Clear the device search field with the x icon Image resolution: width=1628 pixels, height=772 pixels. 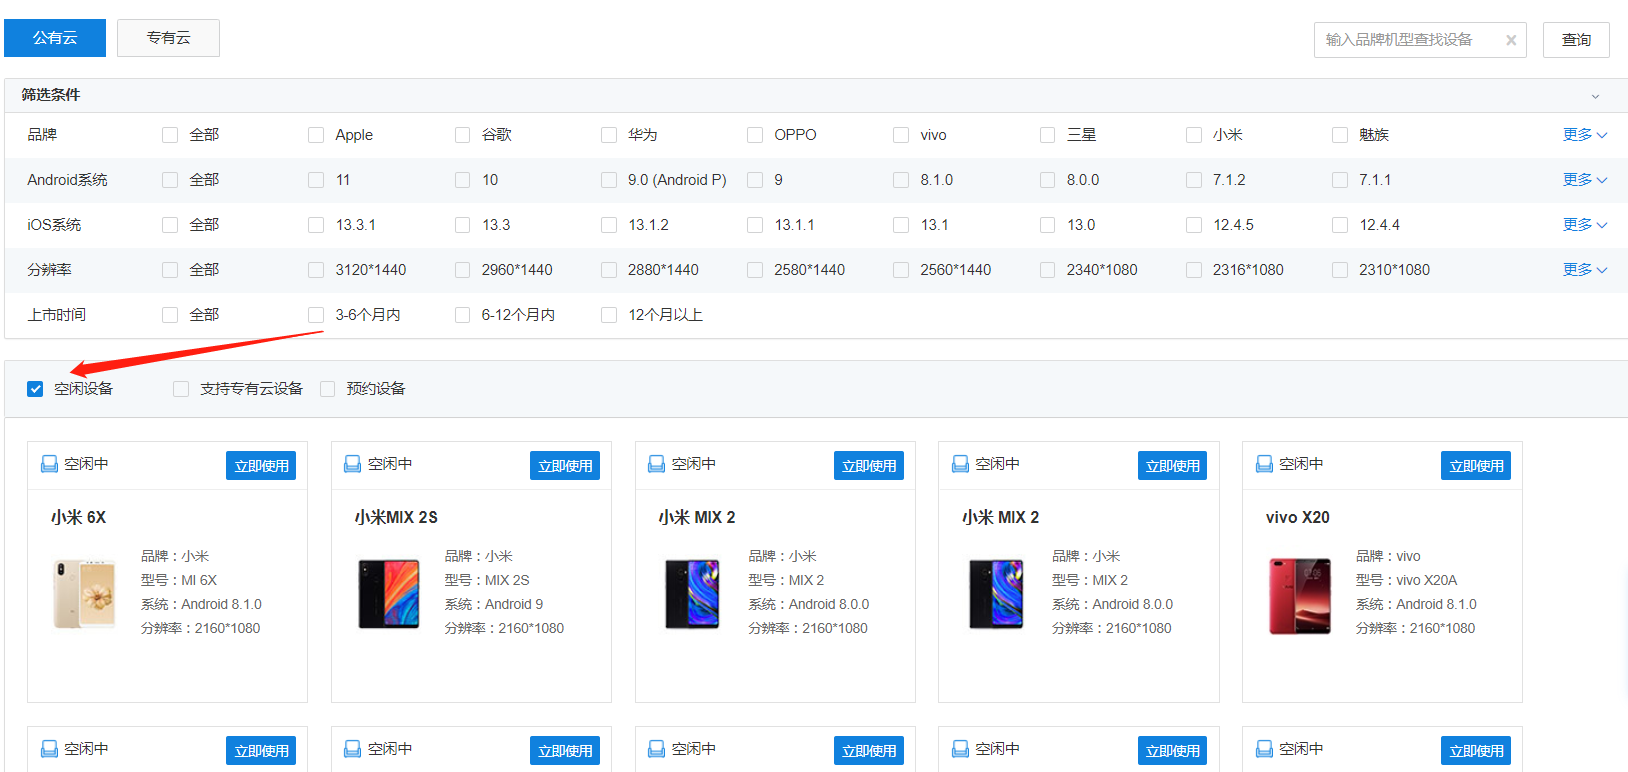click(1511, 40)
